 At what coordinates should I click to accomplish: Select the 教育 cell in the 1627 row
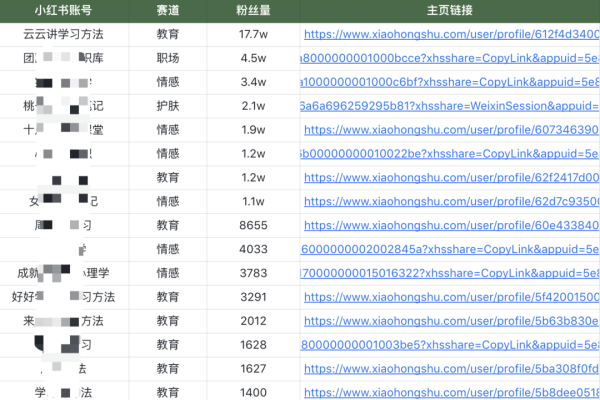[x=168, y=369]
